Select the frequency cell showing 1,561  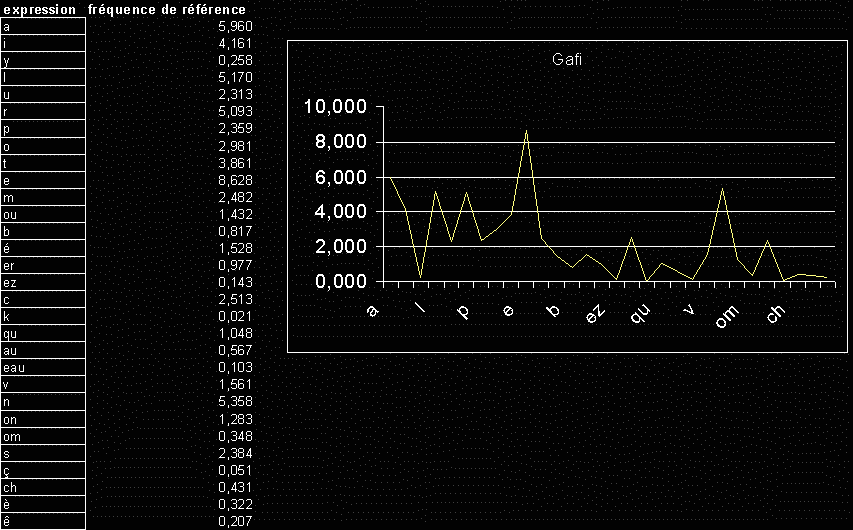[x=235, y=385]
